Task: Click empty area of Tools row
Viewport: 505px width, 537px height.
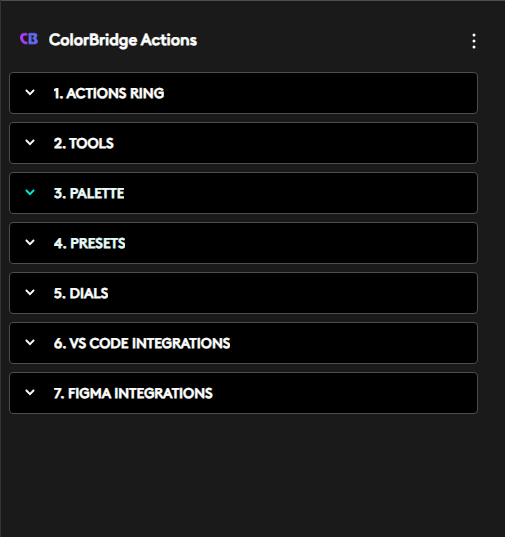Action: (294, 143)
